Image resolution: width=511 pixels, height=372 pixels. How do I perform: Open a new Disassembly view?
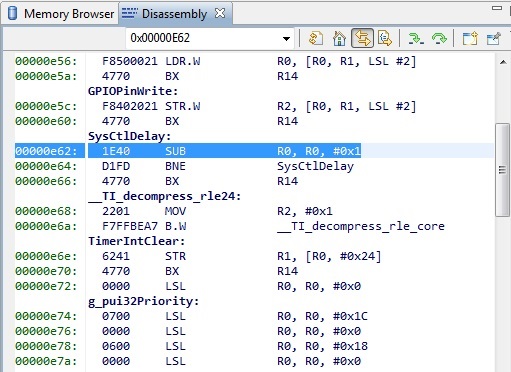(470, 39)
